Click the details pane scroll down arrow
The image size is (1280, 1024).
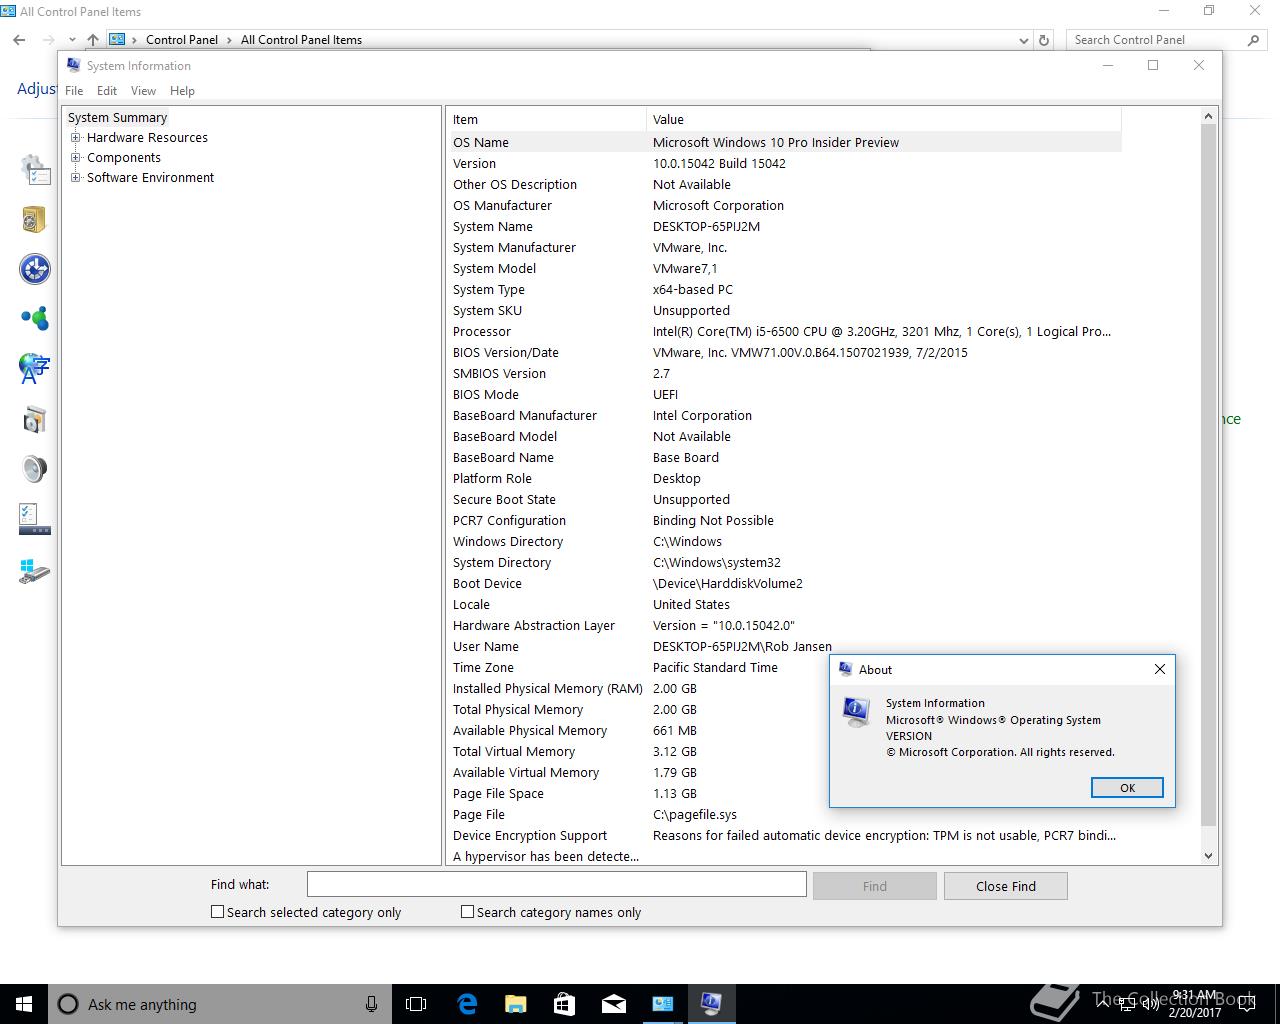tap(1208, 856)
